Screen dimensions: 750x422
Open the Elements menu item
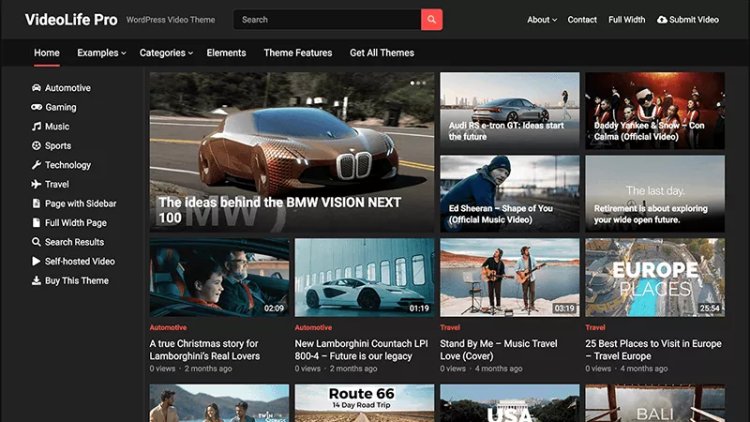tap(226, 53)
